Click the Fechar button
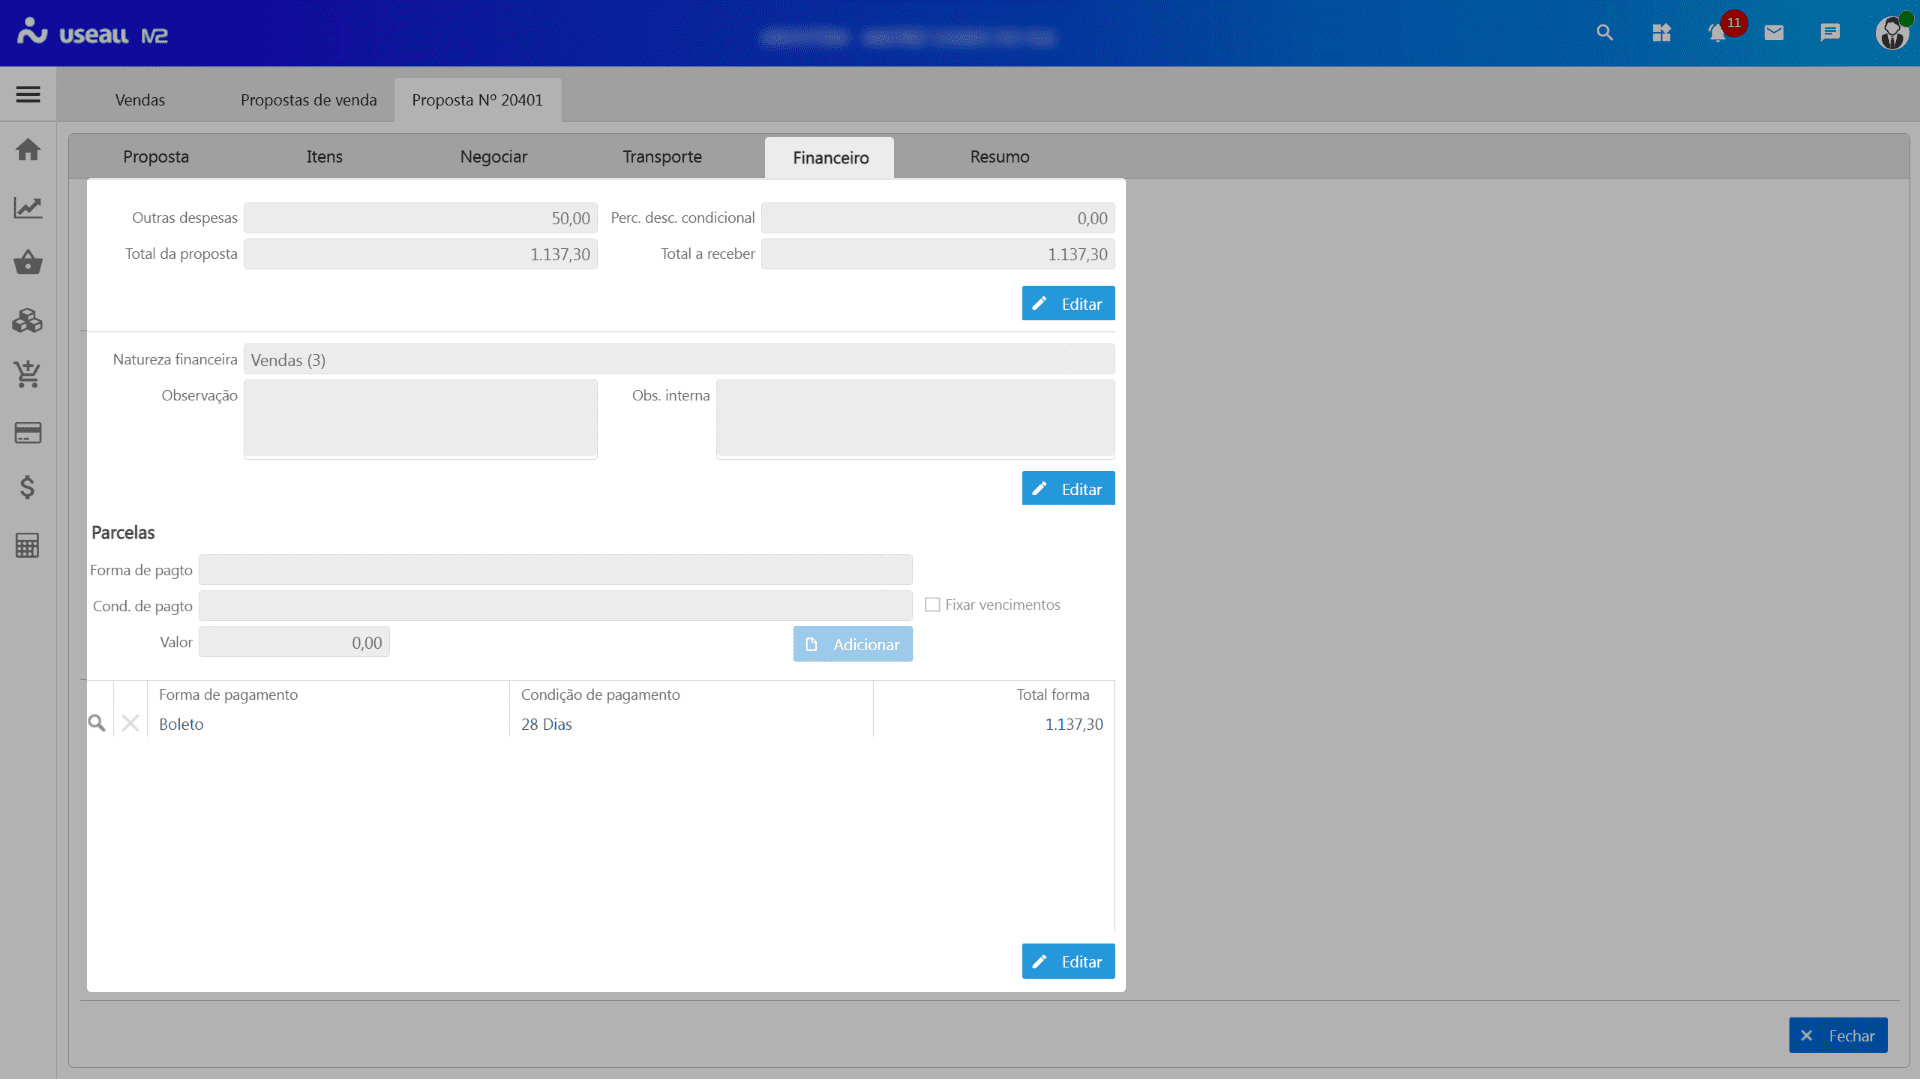1920x1080 pixels. click(x=1838, y=1036)
